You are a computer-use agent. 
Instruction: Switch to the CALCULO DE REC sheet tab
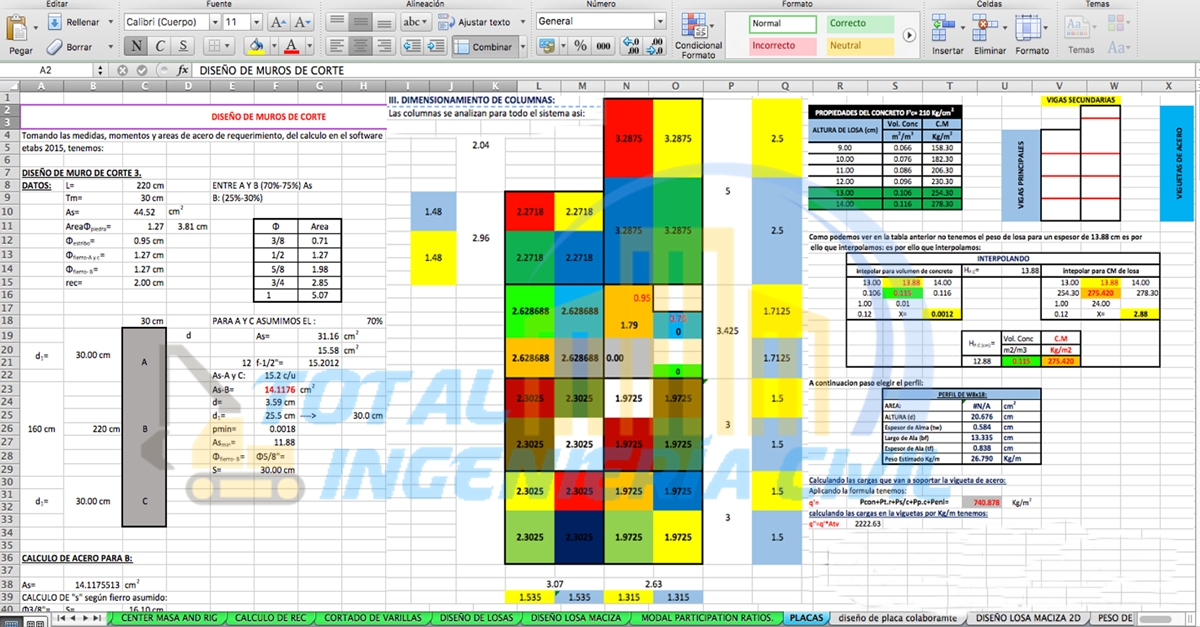click(273, 618)
